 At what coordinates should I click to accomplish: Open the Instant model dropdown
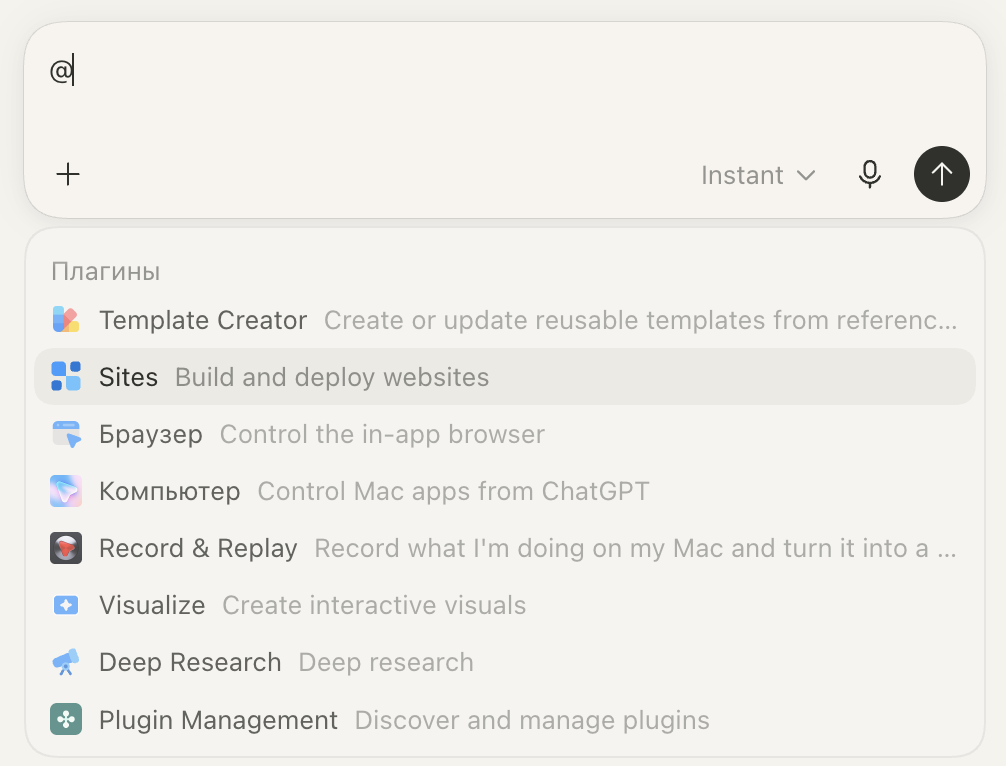(x=758, y=175)
